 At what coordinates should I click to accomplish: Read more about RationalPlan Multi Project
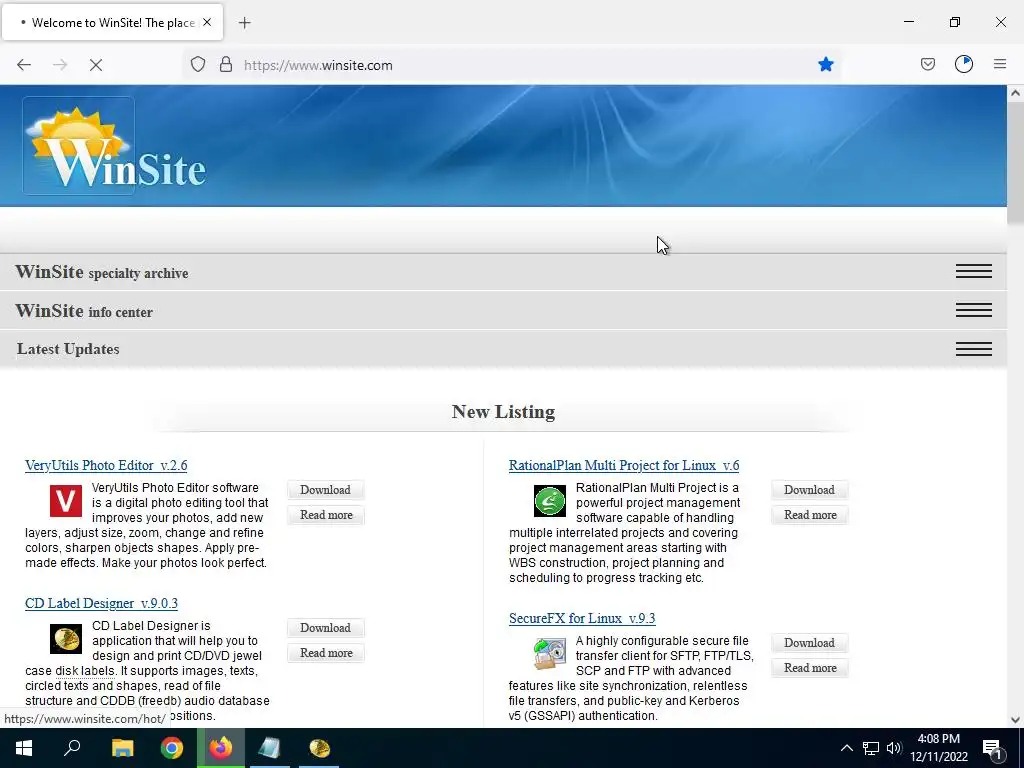coord(810,515)
